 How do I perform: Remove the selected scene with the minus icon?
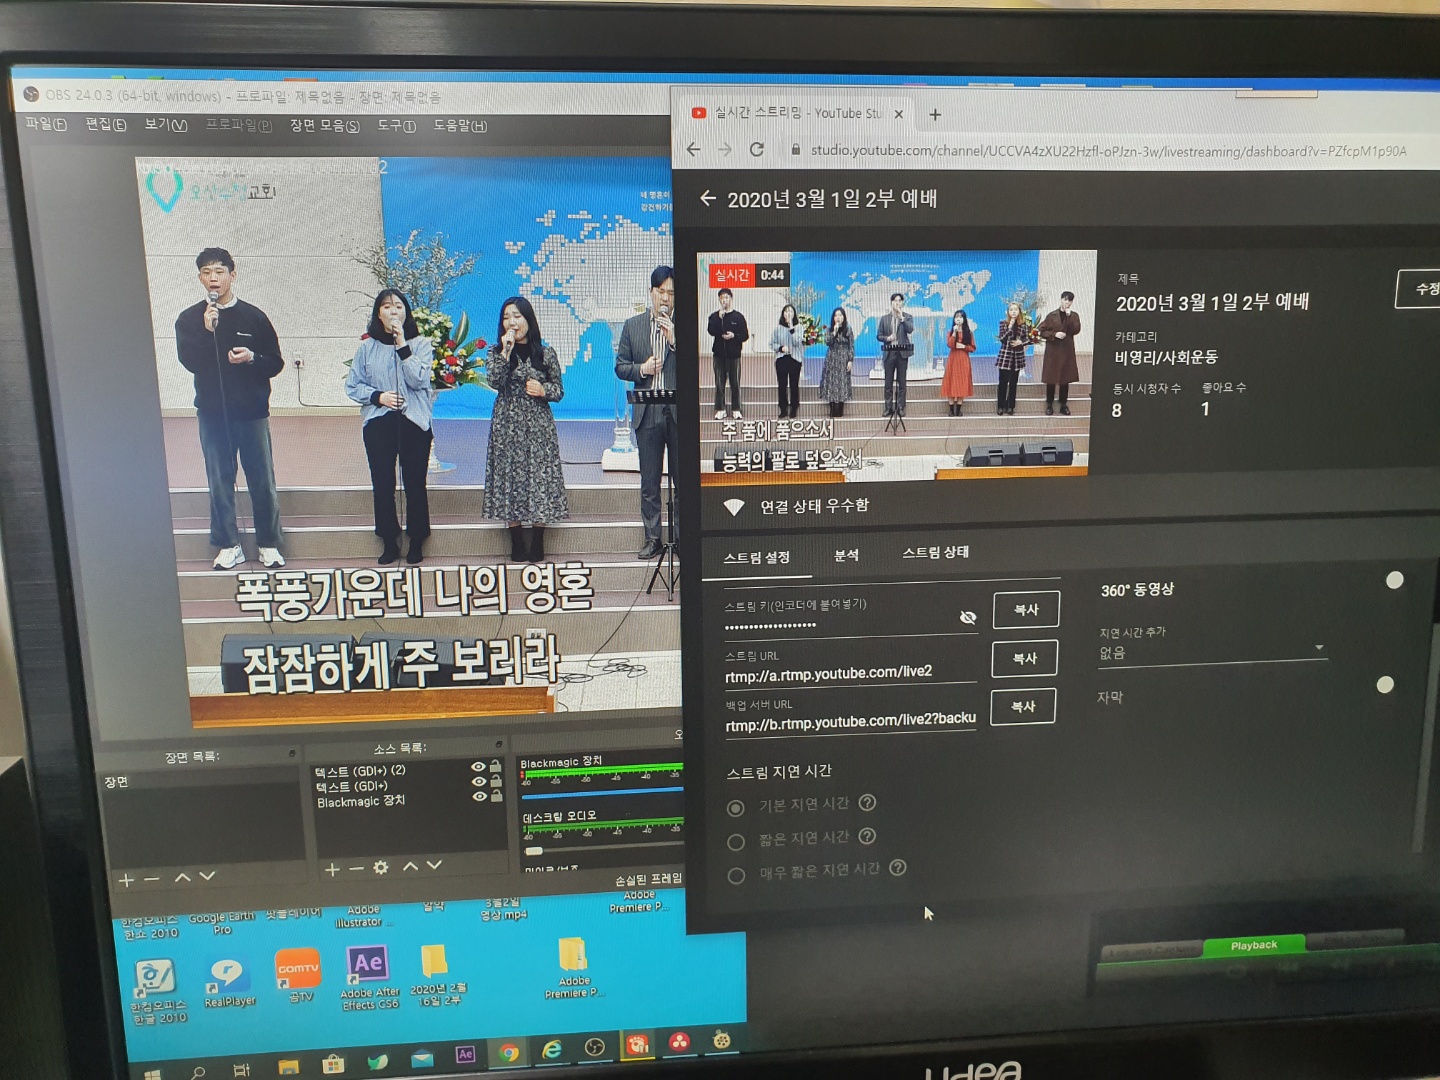click(x=152, y=879)
